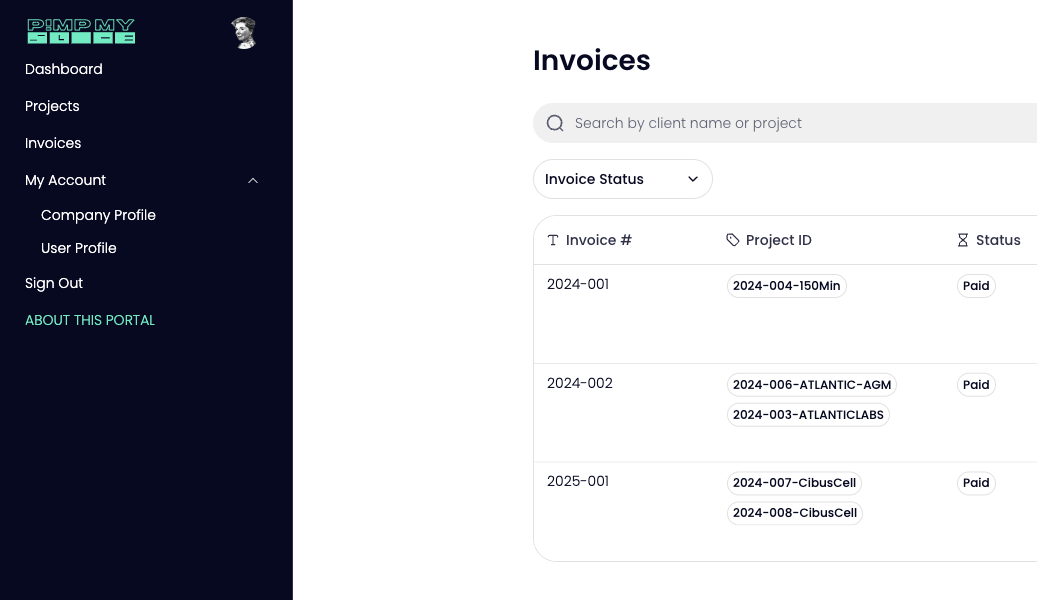The image size is (1037, 600).
Task: Click the Paid badge on invoice 2025-001
Action: [976, 482]
